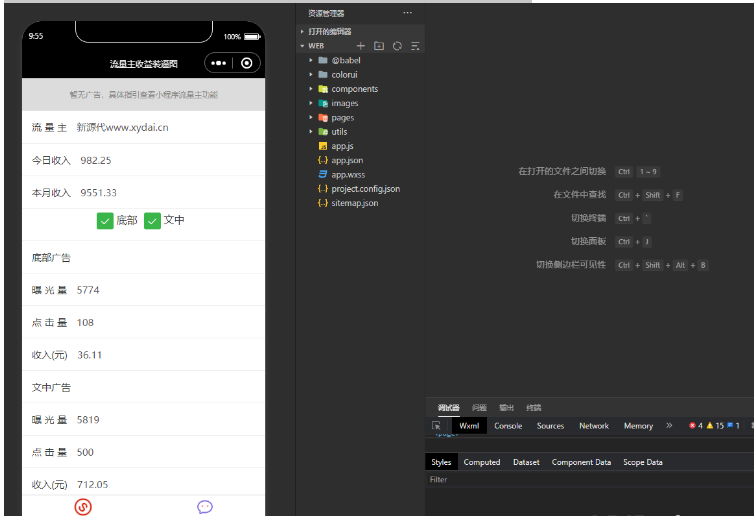Click the element inspector picker icon

[x=436, y=426]
